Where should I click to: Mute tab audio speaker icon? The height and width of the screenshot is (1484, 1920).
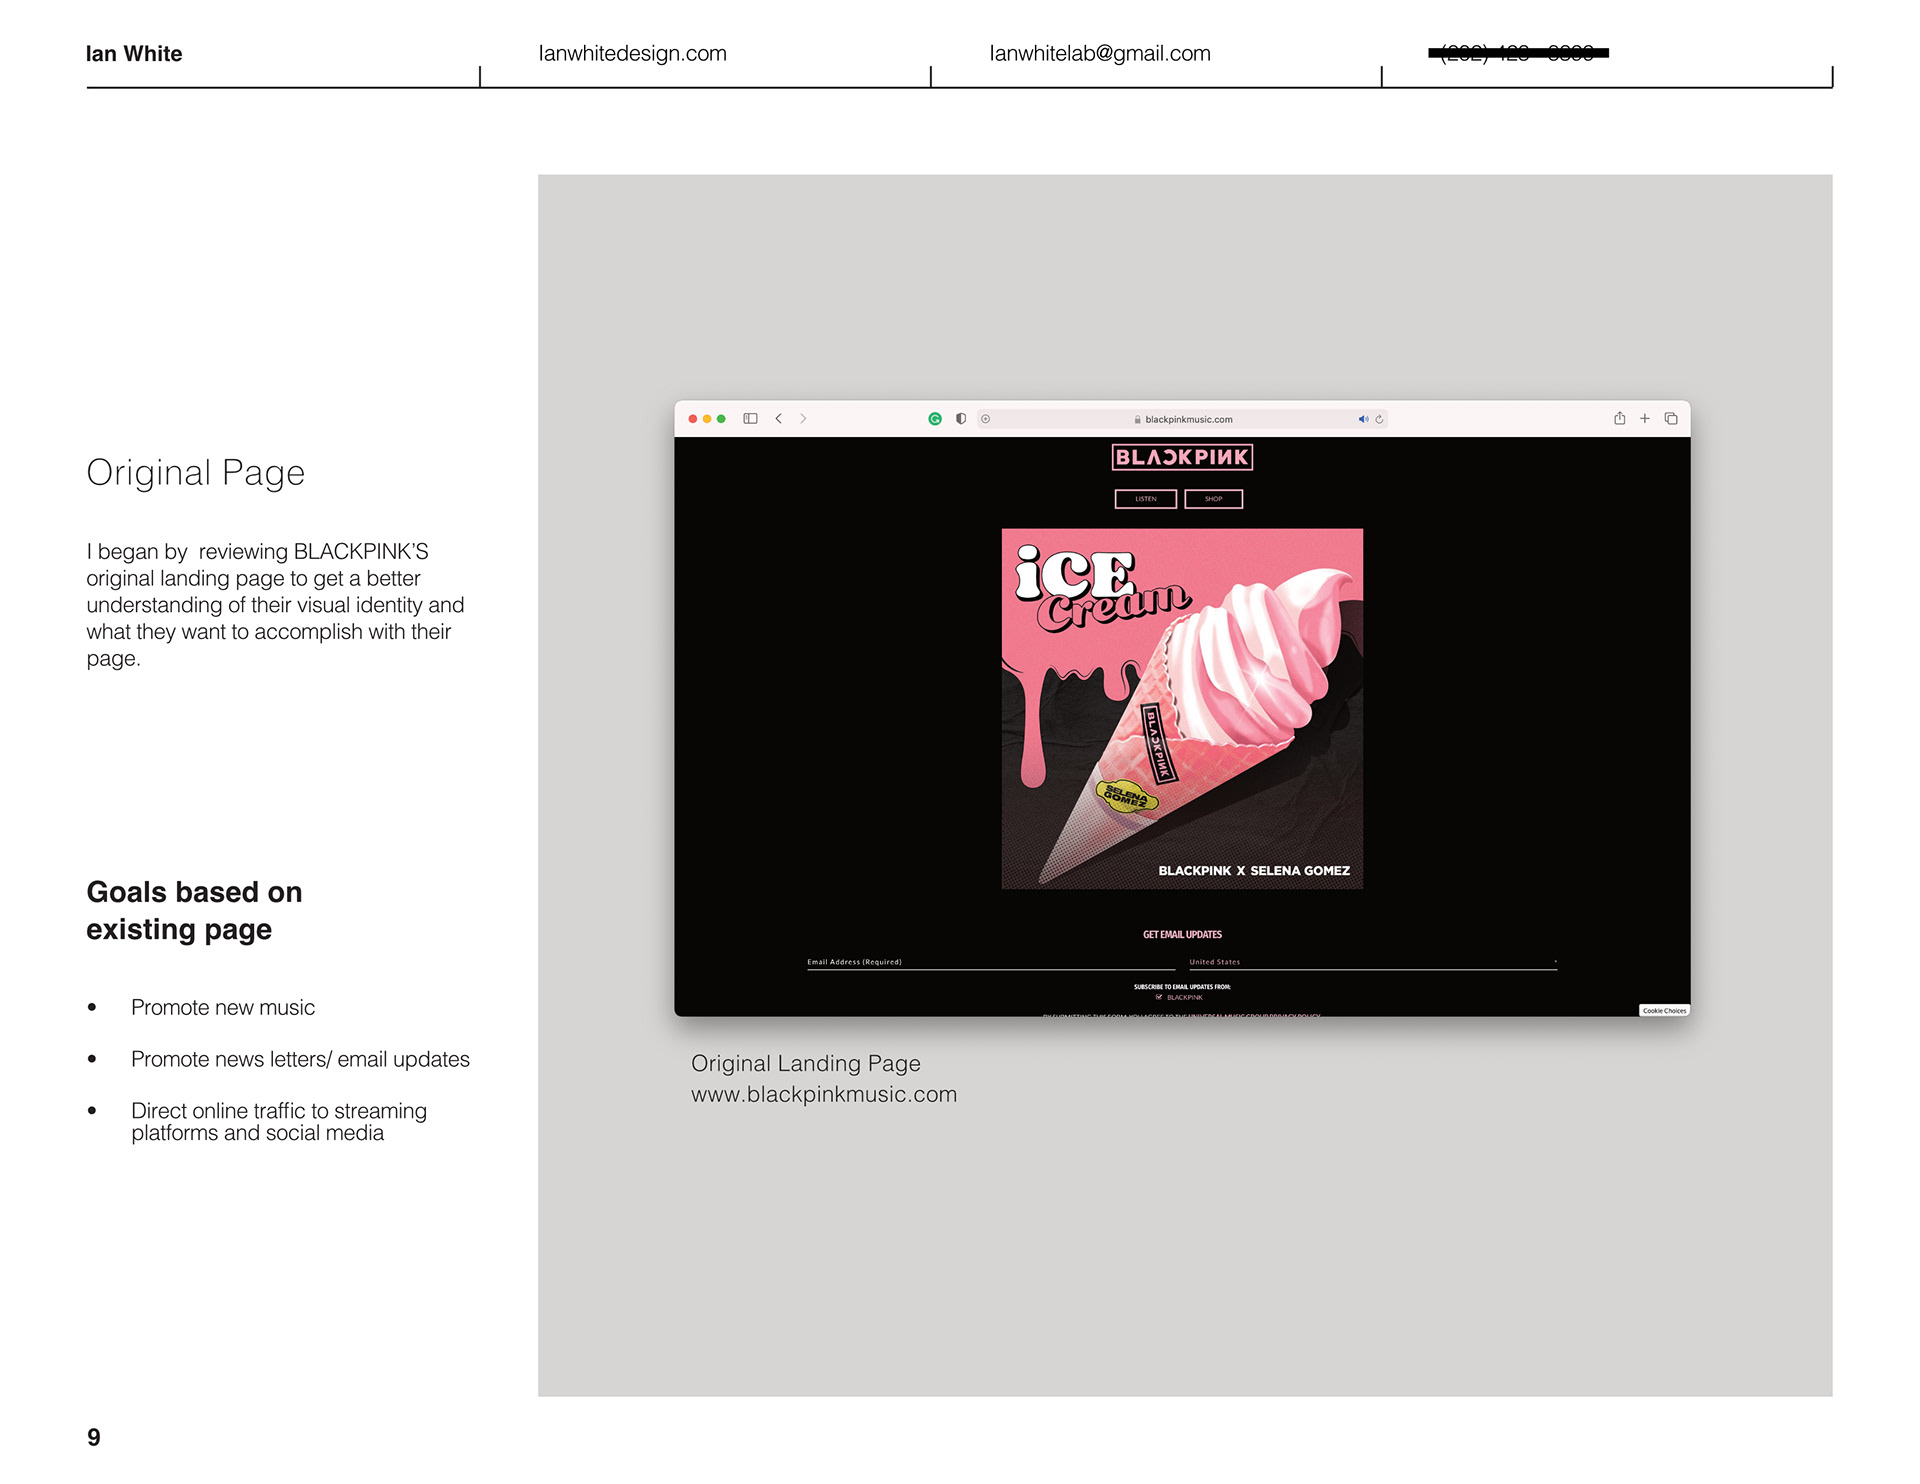1362,419
